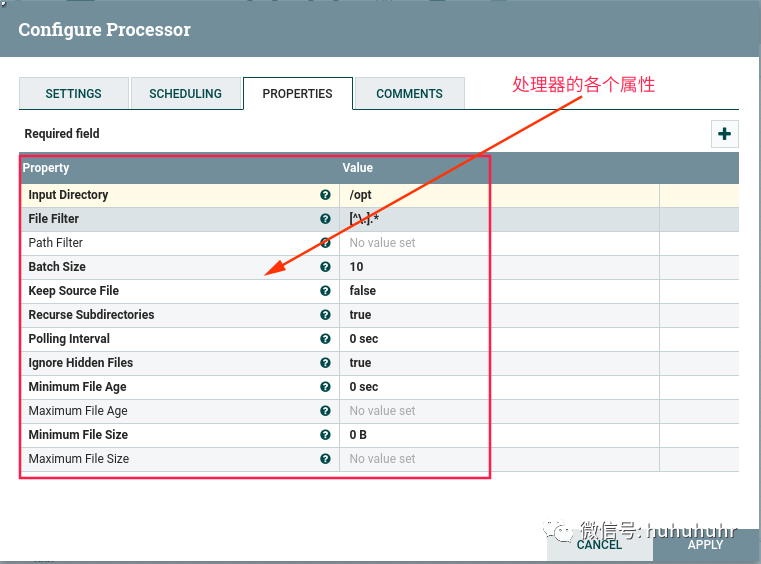Show help for Keep Source File property
The image size is (761, 564).
325,291
